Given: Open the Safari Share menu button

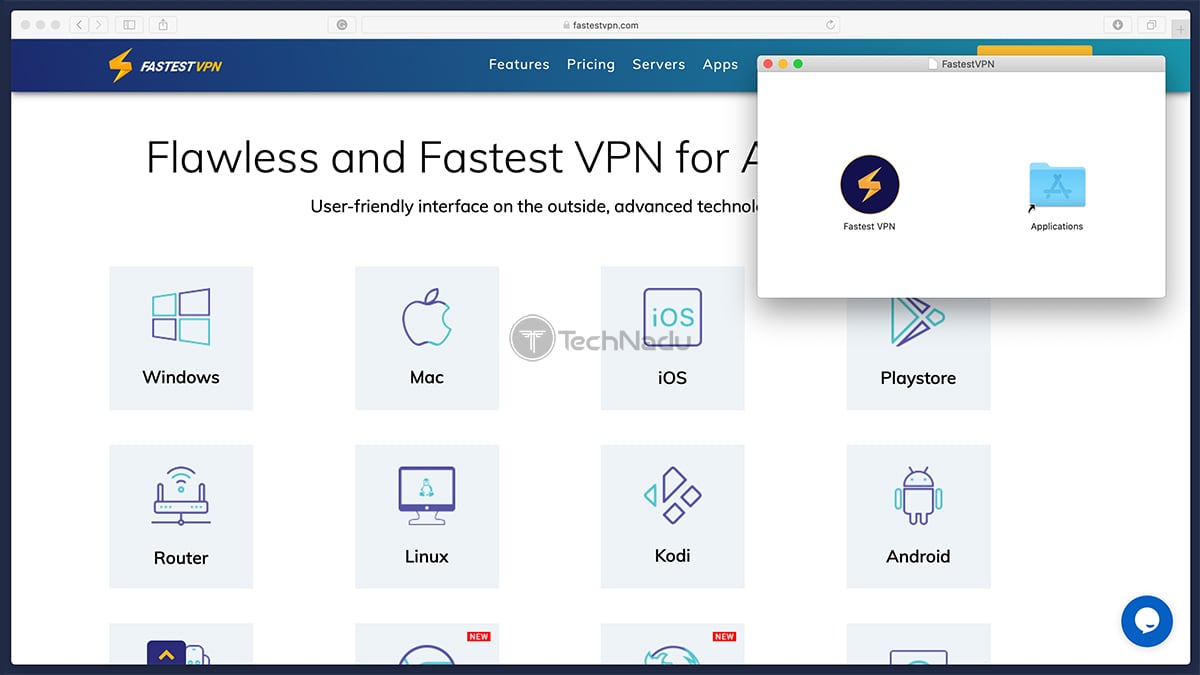Looking at the screenshot, I should click(x=164, y=24).
